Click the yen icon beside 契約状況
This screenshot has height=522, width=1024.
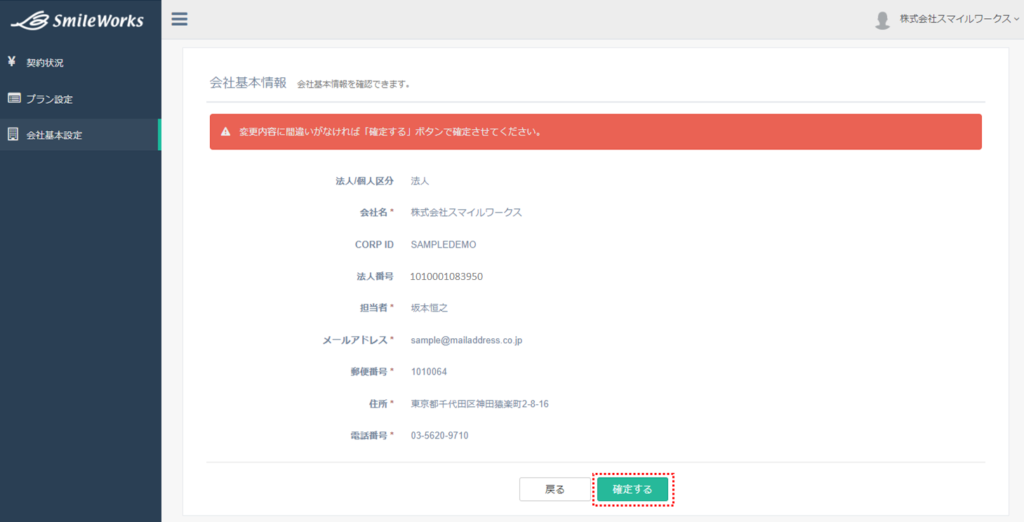point(11,62)
